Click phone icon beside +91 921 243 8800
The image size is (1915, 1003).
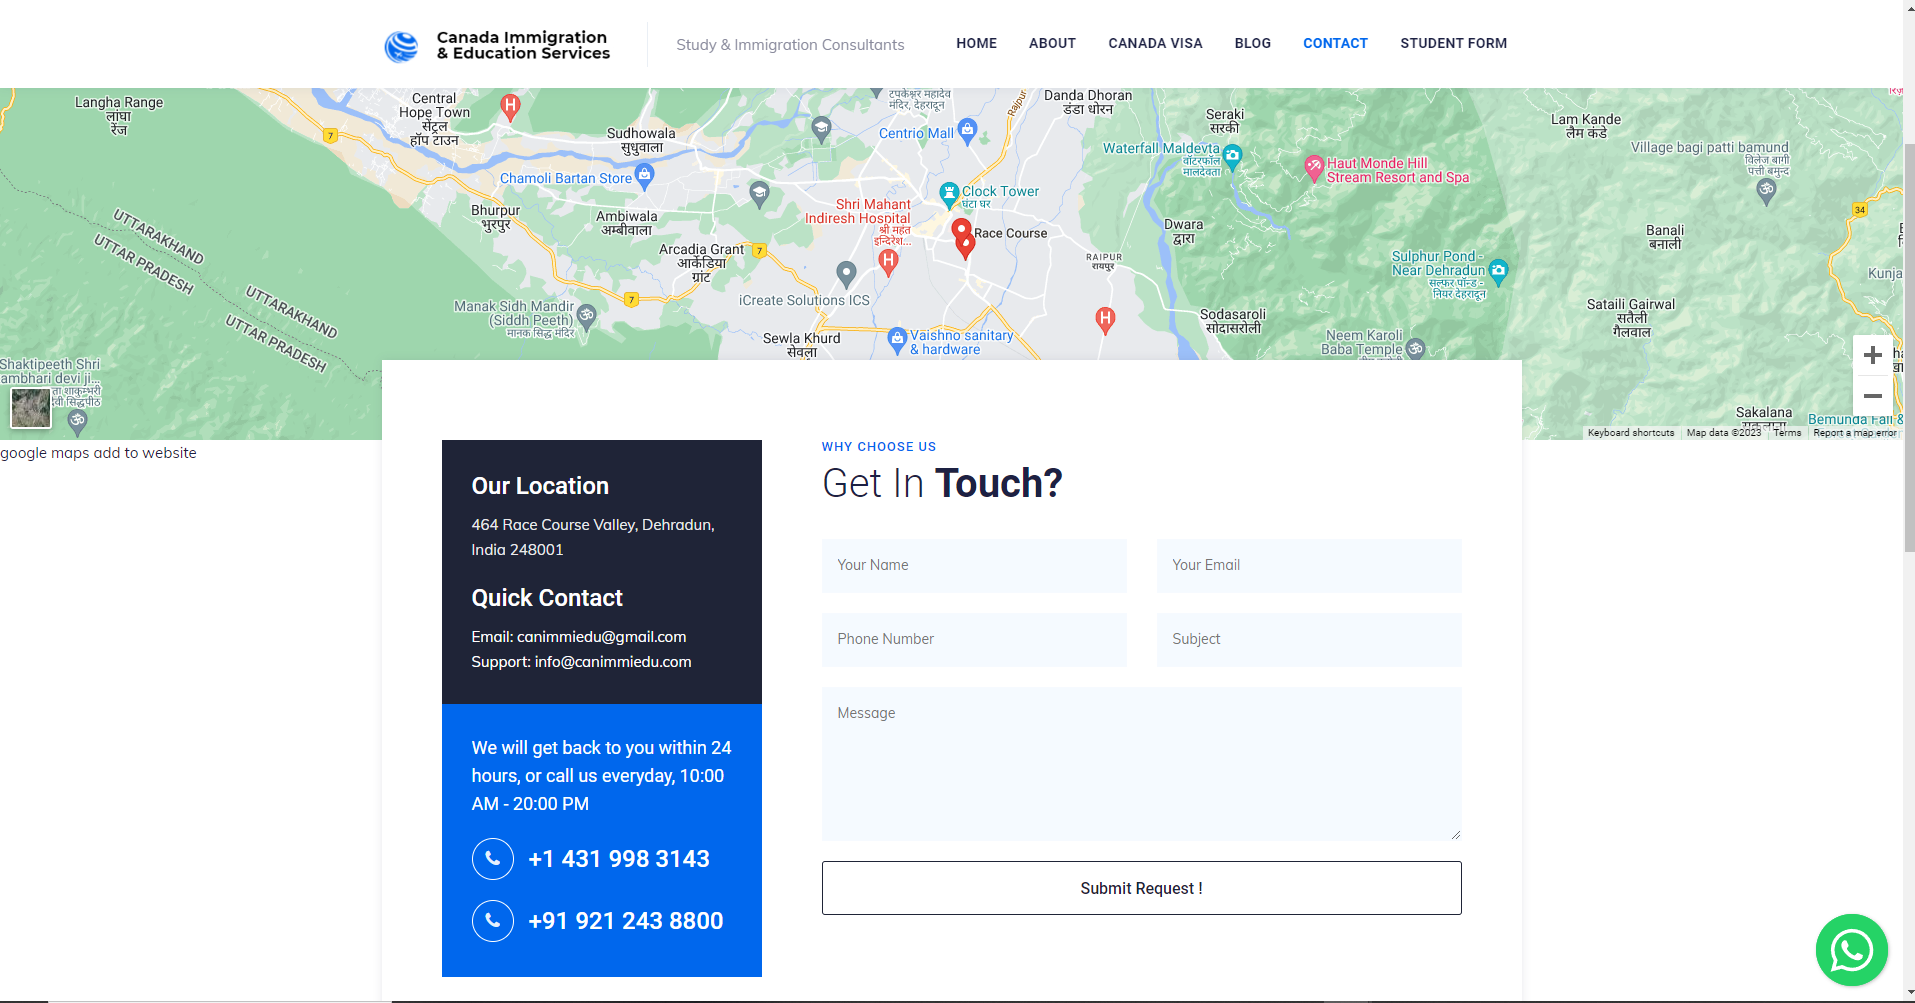coord(493,921)
